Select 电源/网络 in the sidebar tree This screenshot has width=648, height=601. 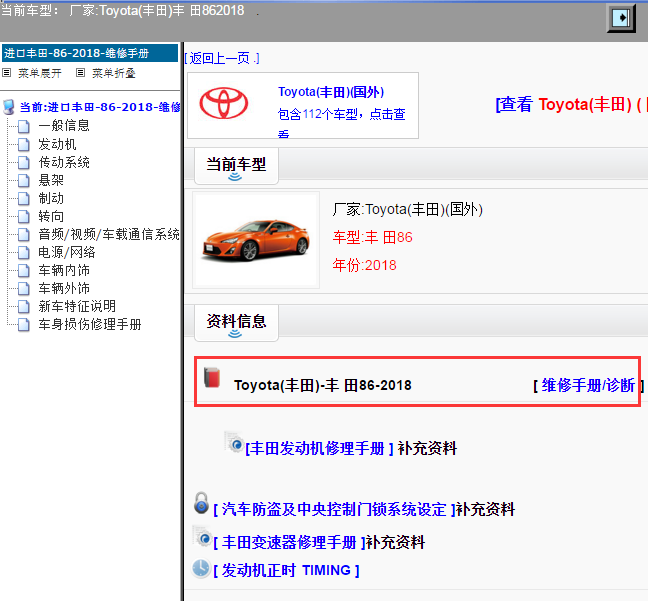tap(67, 252)
